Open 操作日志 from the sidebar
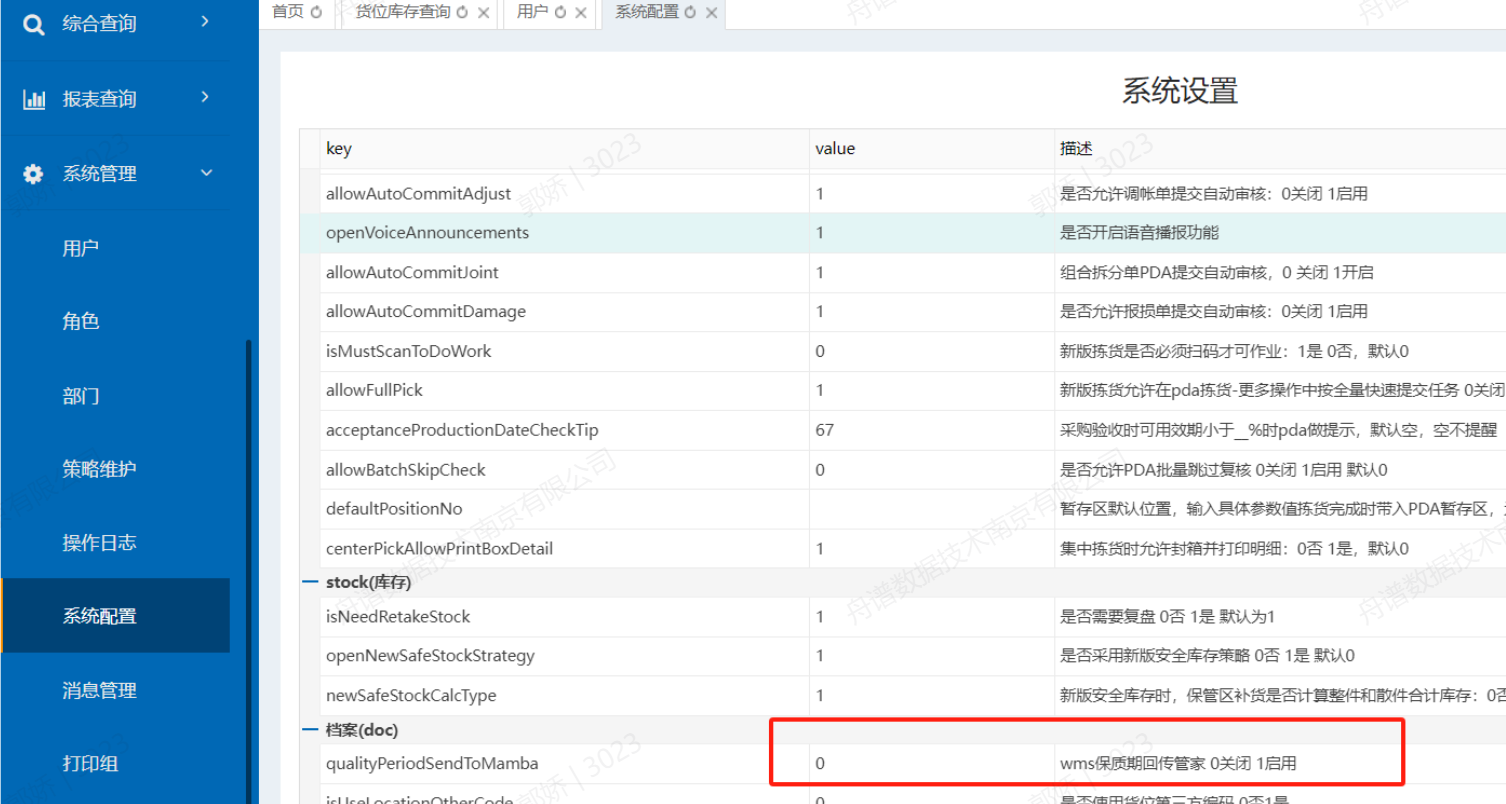Screen dimensions: 1506x804 (x=99, y=543)
